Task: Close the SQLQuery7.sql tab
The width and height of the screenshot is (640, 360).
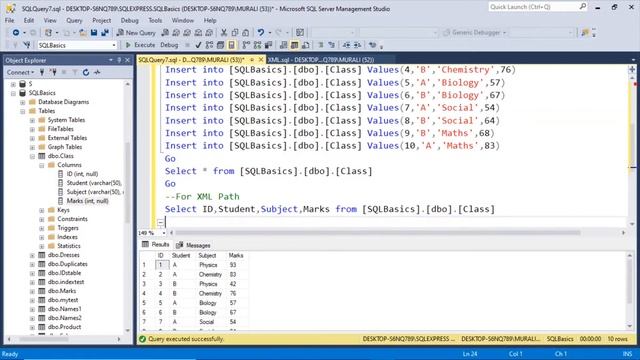Action: tap(261, 60)
